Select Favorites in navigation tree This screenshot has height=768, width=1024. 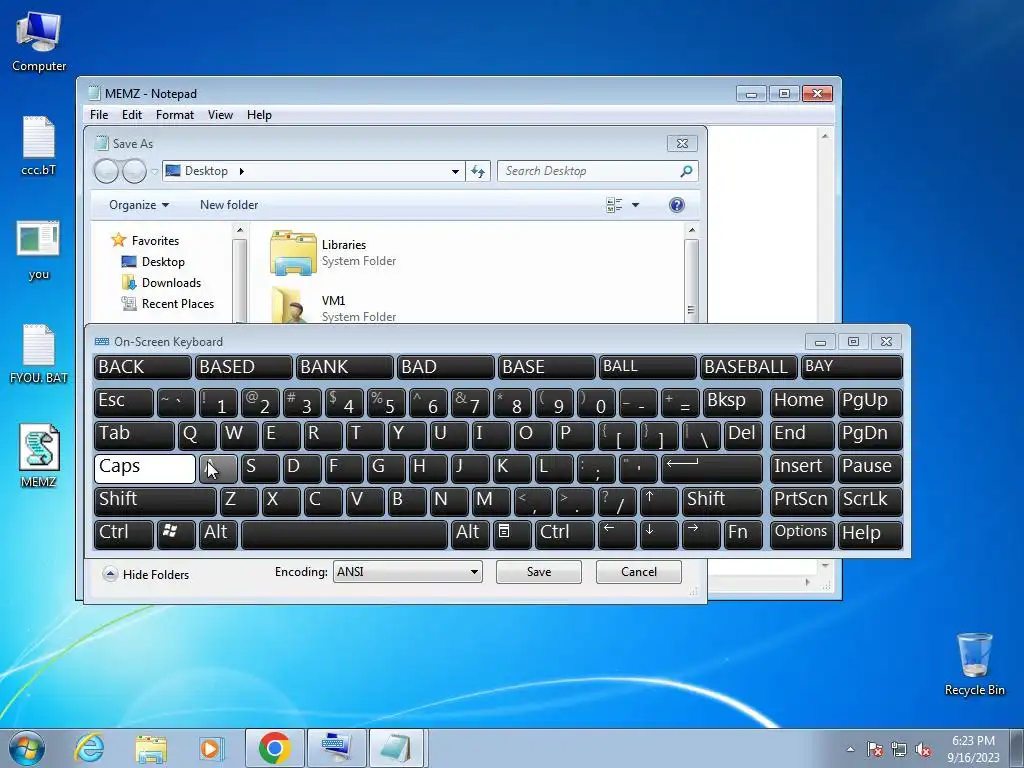coord(155,241)
